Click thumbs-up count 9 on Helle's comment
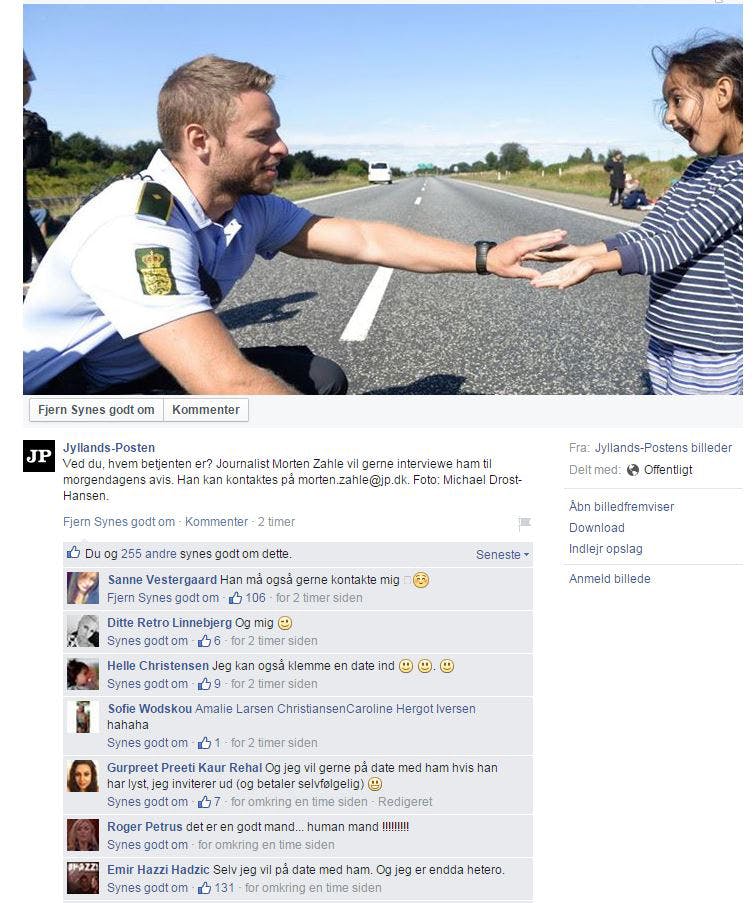The height and width of the screenshot is (903, 756). [x=209, y=684]
